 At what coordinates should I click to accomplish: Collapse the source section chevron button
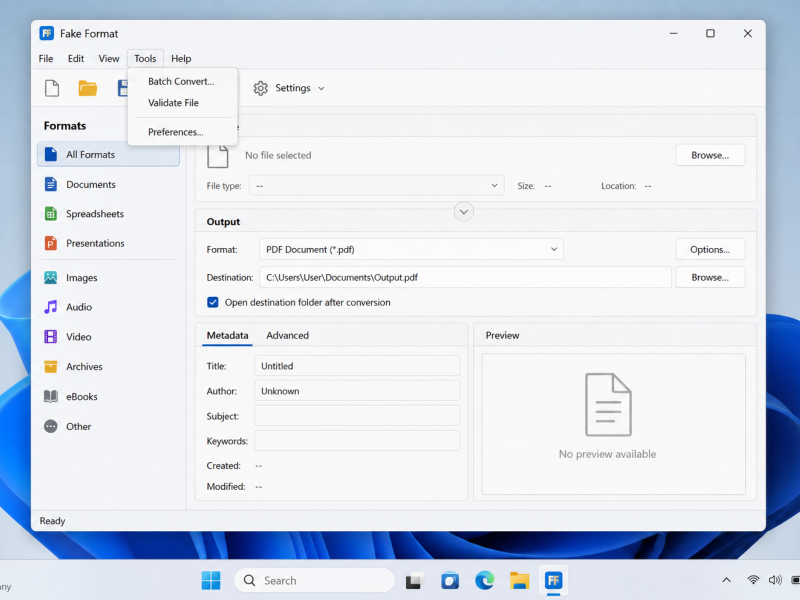464,212
